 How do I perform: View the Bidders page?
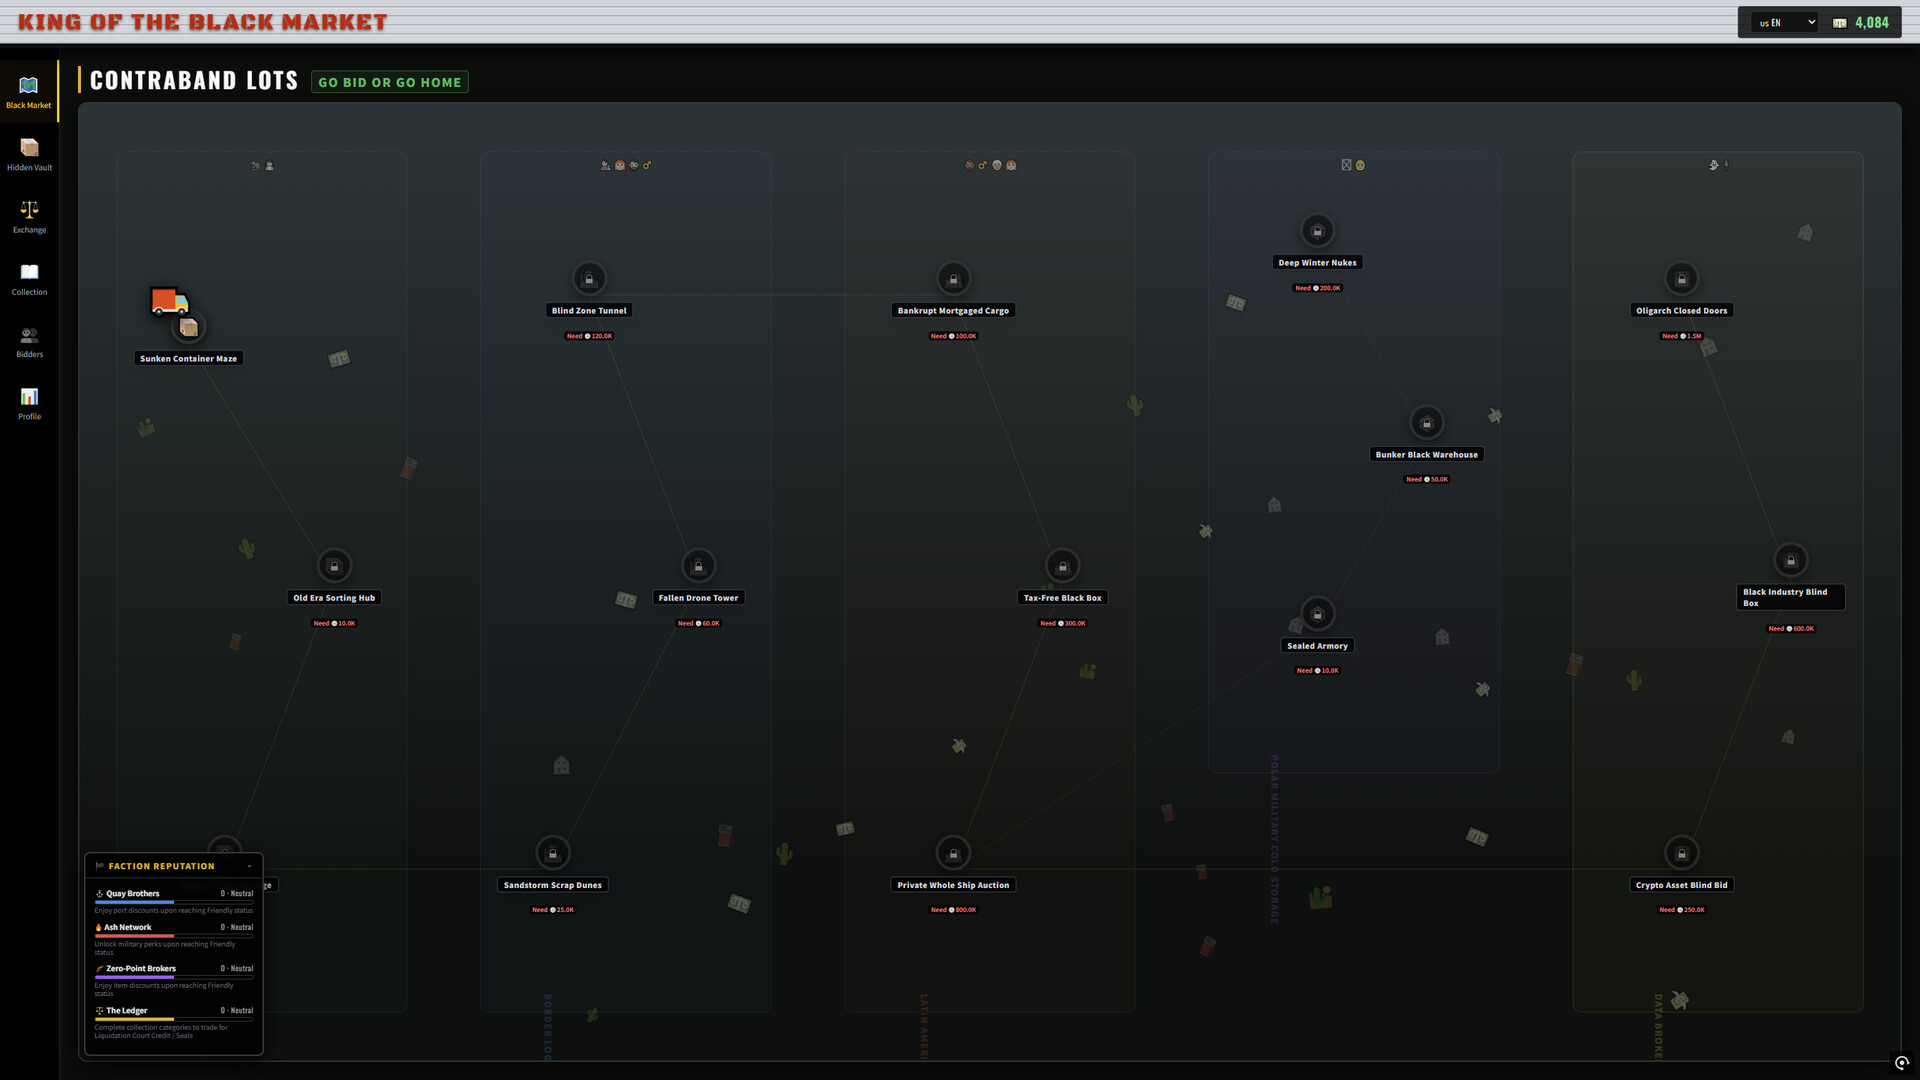[x=29, y=342]
